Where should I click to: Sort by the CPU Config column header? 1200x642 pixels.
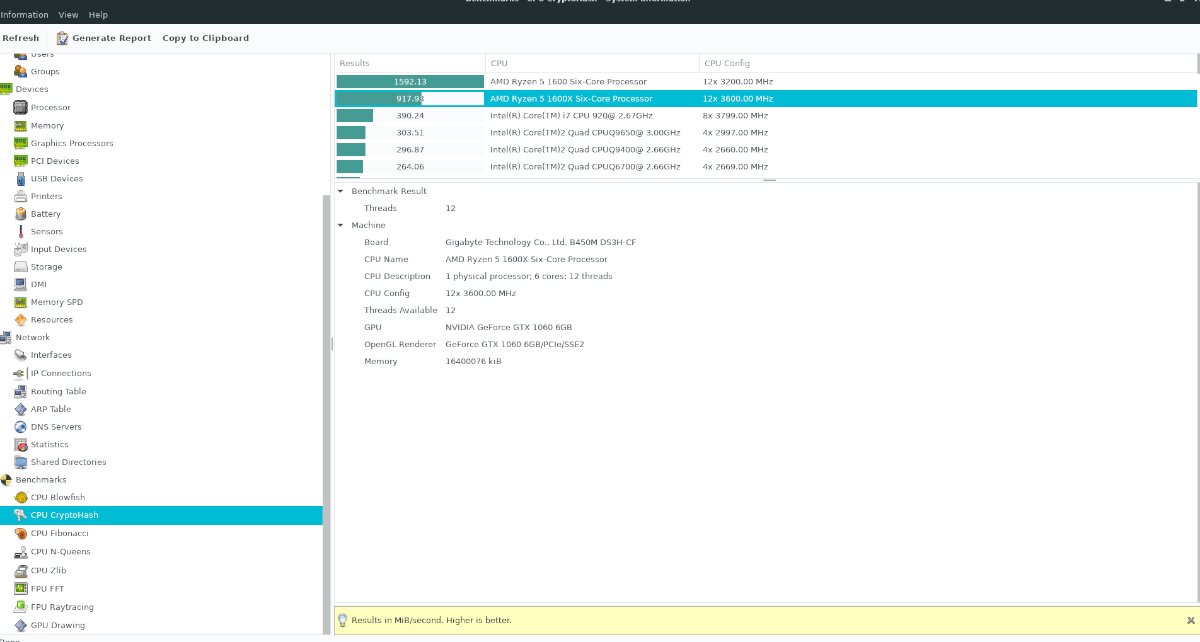coord(947,63)
